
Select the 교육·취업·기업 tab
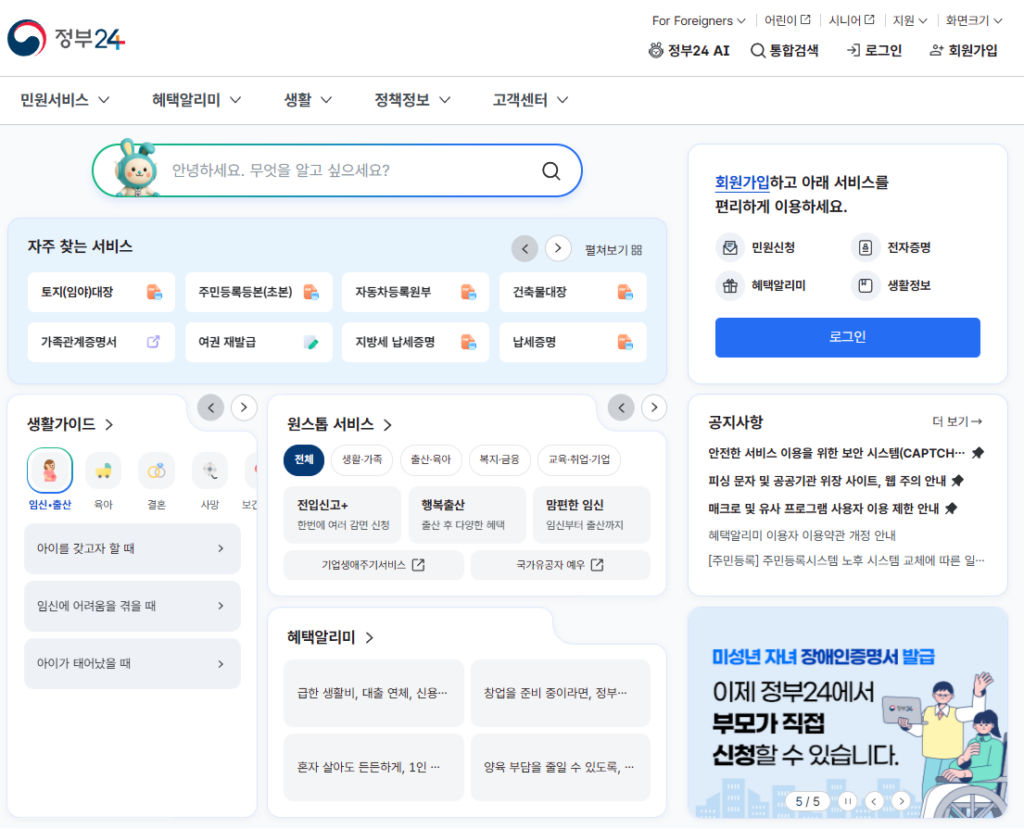(x=579, y=459)
